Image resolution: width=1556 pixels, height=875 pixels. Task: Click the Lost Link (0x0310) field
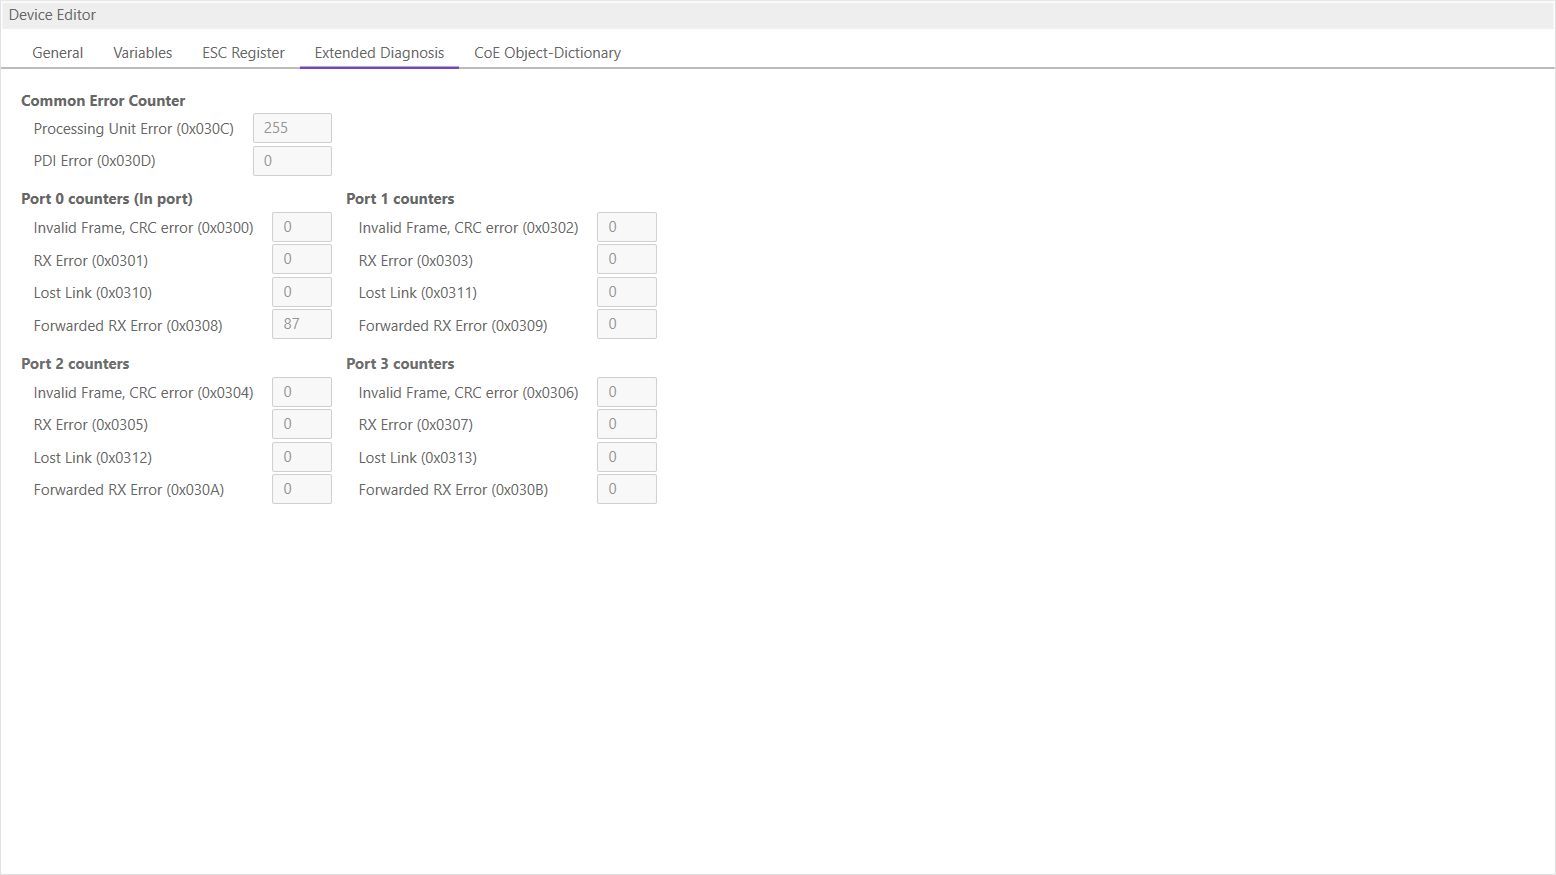(x=301, y=292)
